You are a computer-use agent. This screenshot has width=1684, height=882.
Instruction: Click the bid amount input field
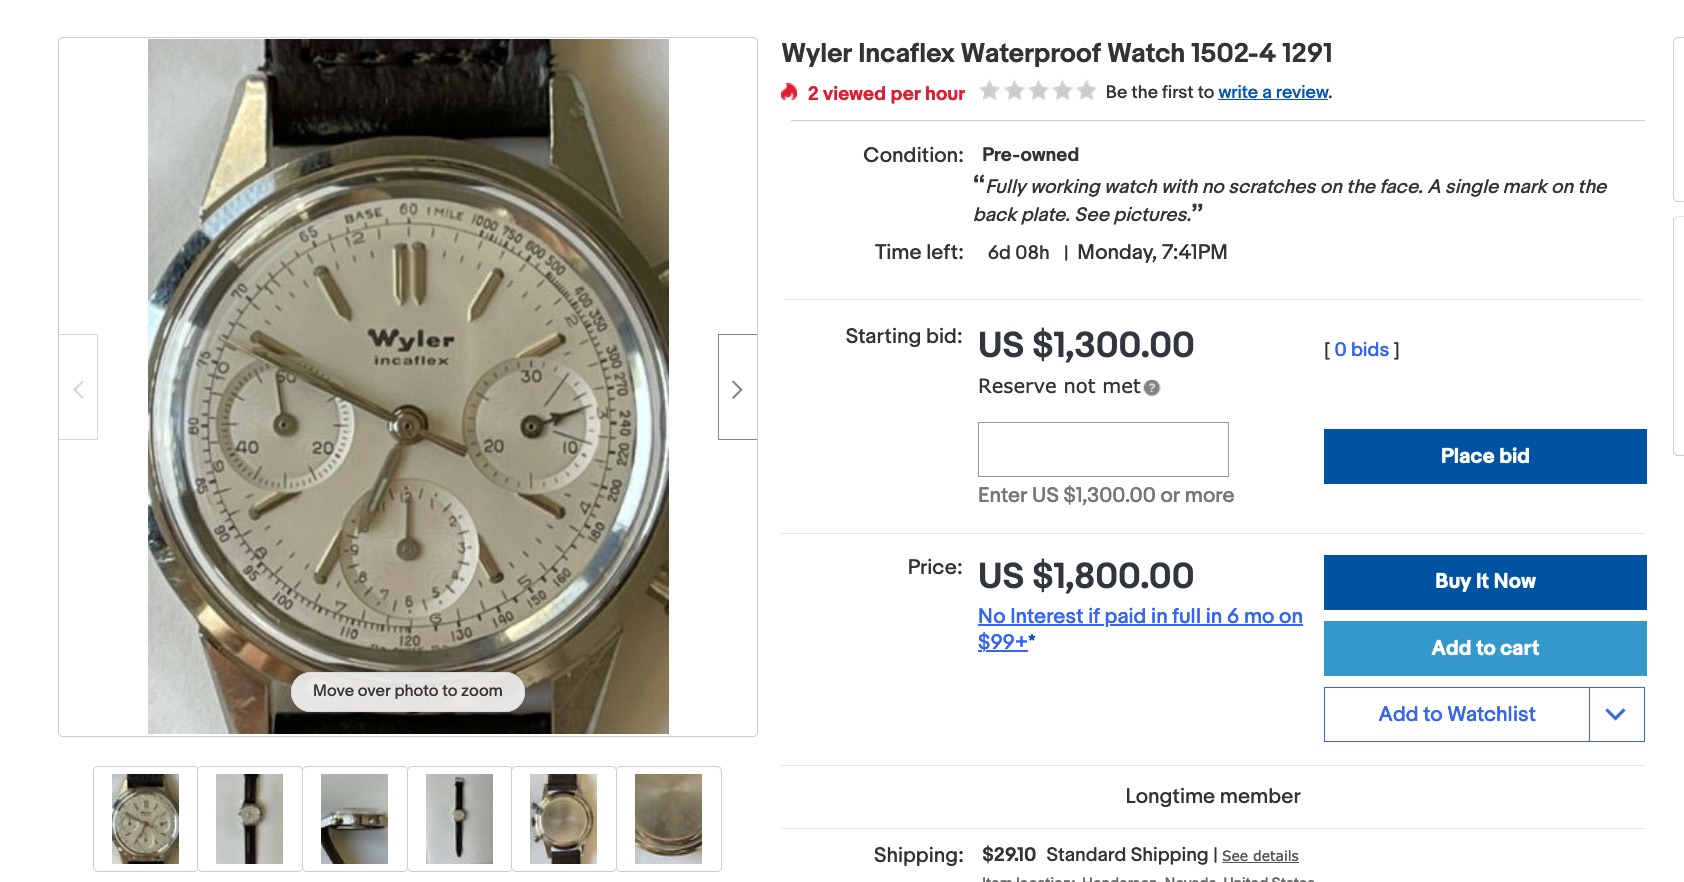pyautogui.click(x=1103, y=449)
